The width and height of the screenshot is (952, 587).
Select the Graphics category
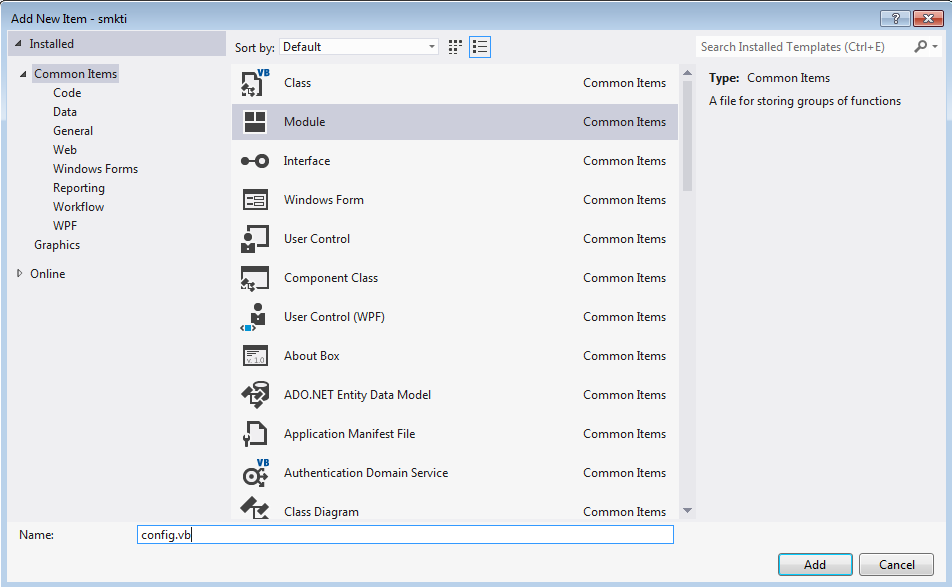tap(56, 245)
